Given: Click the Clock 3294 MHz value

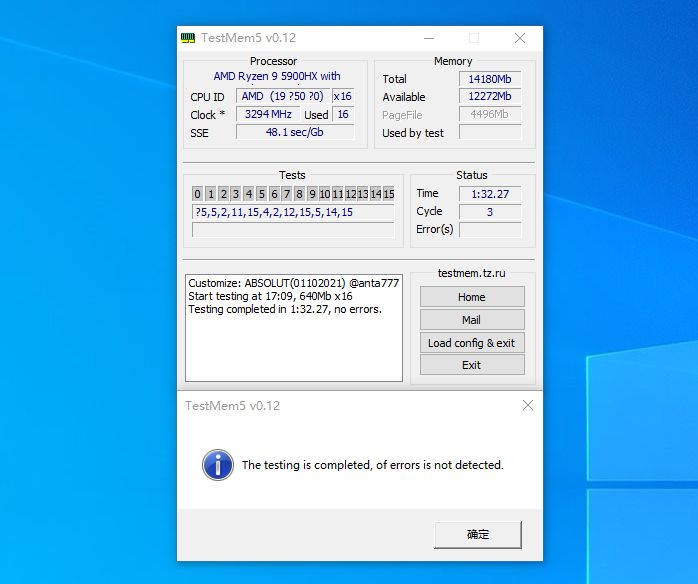Looking at the screenshot, I should click(268, 114).
